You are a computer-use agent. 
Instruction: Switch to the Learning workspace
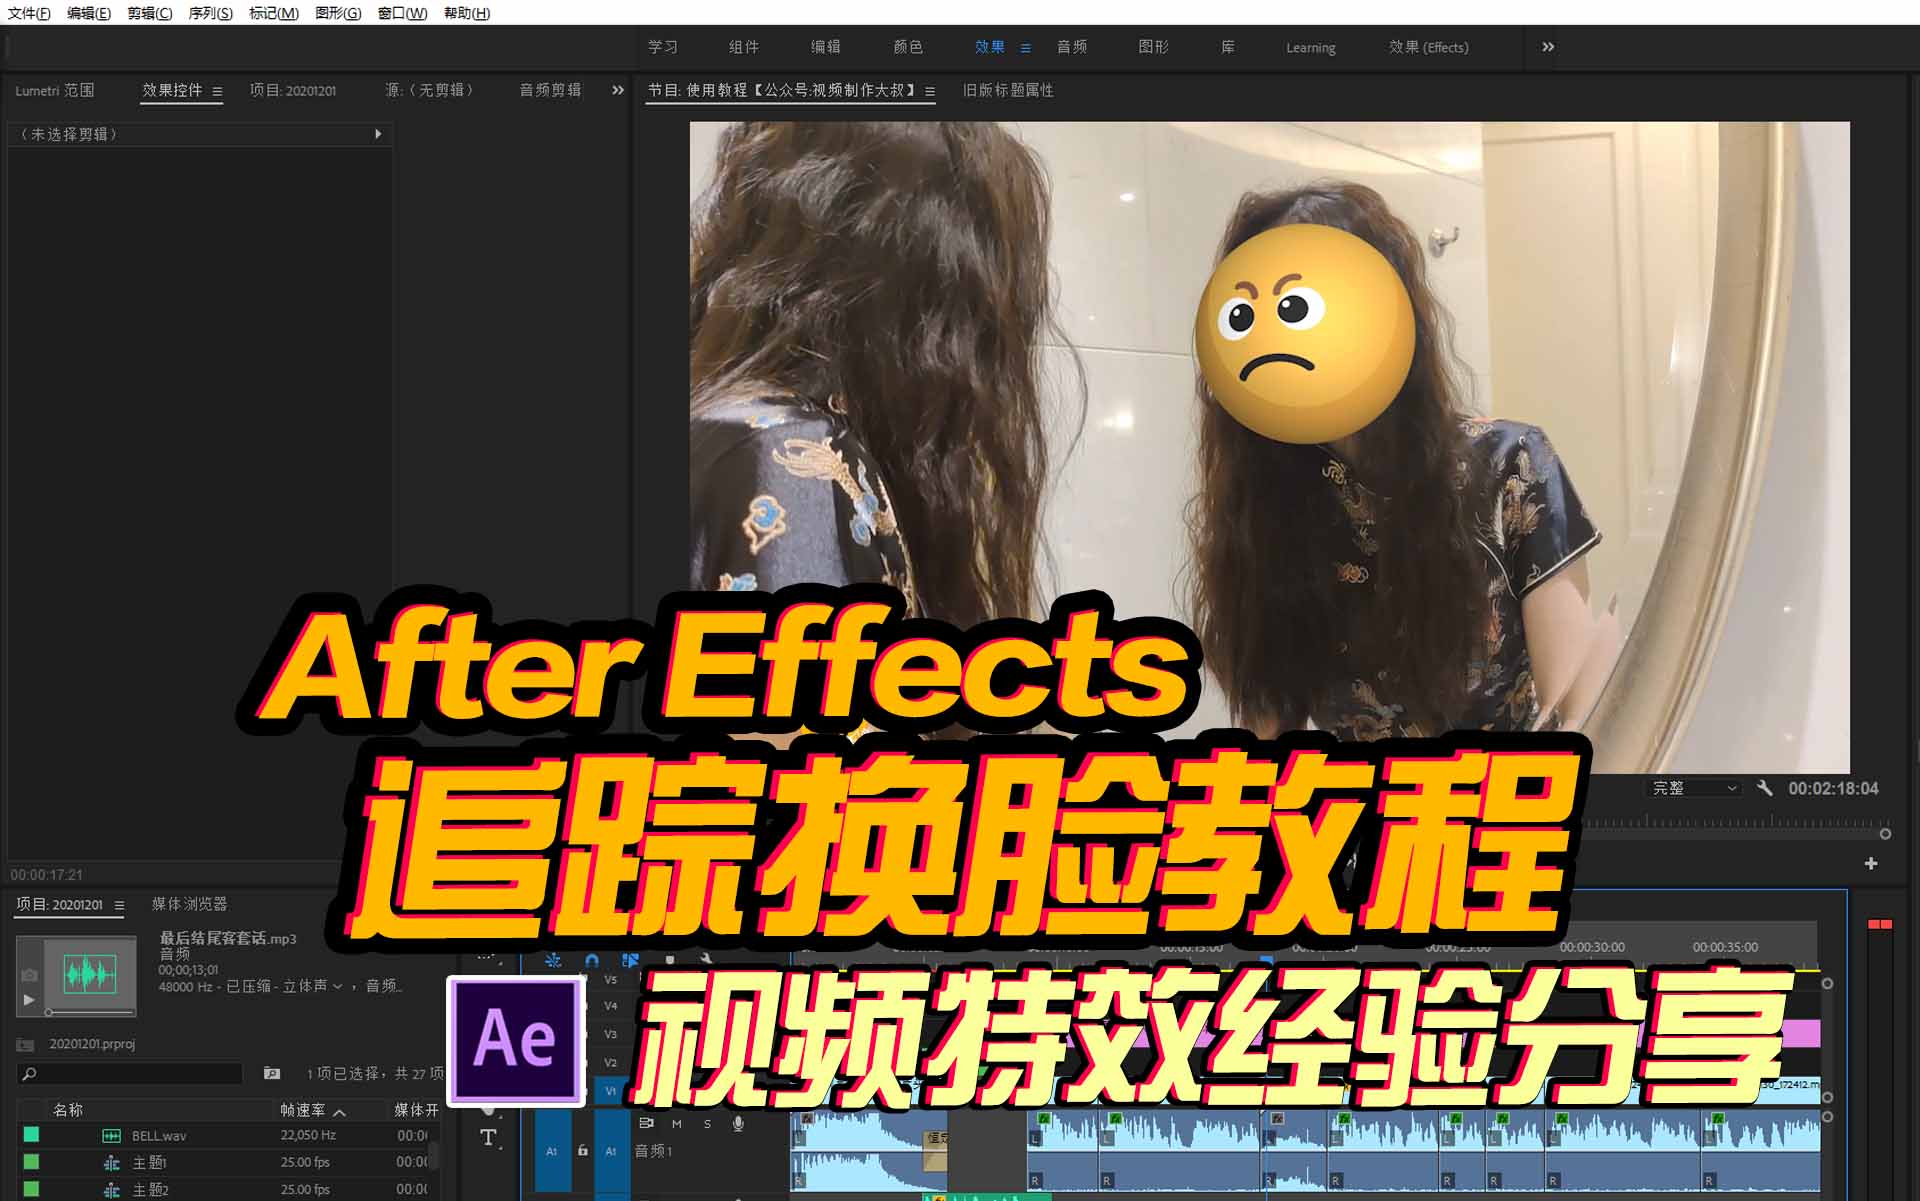click(1311, 47)
